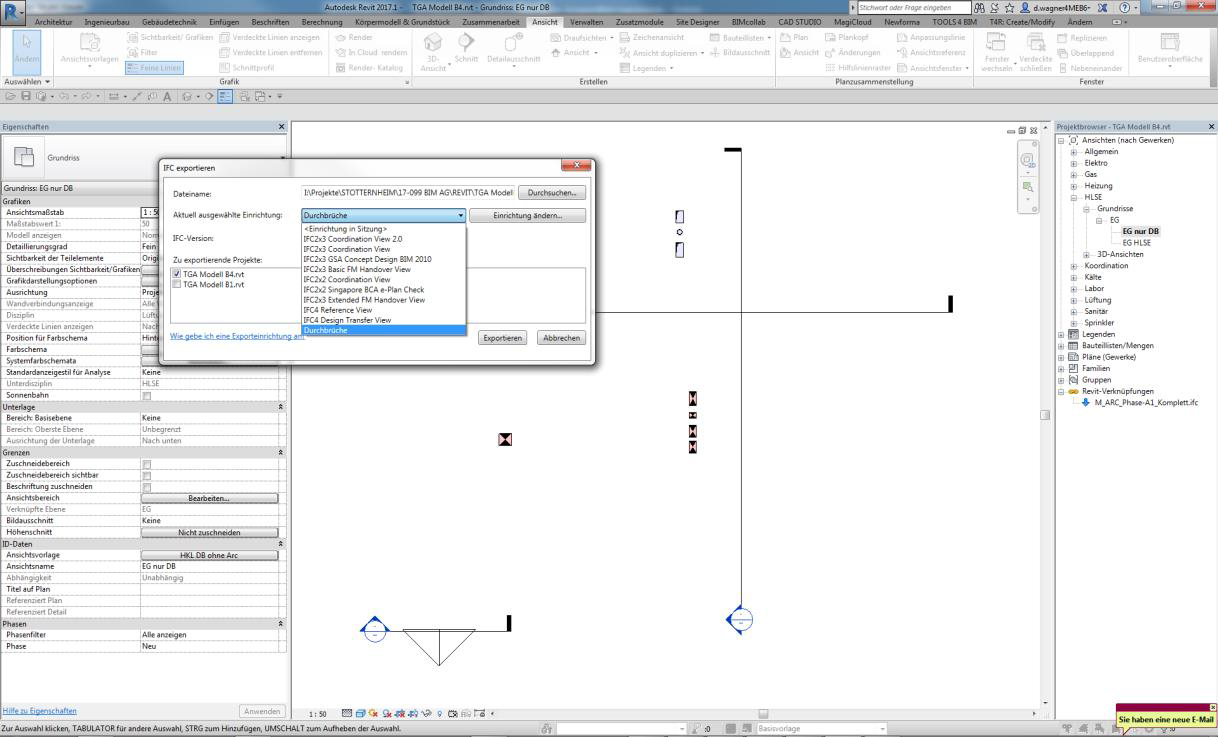1218x737 pixels.
Task: Close the IFC exportieren dialog
Action: coord(575,166)
